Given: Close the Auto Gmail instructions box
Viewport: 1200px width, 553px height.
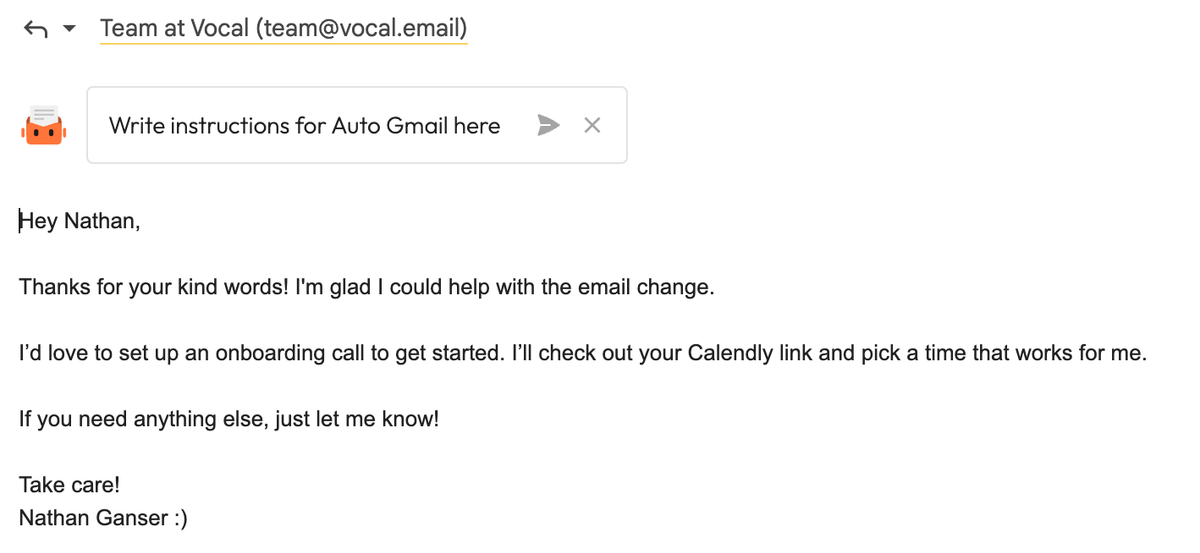Looking at the screenshot, I should tap(592, 125).
